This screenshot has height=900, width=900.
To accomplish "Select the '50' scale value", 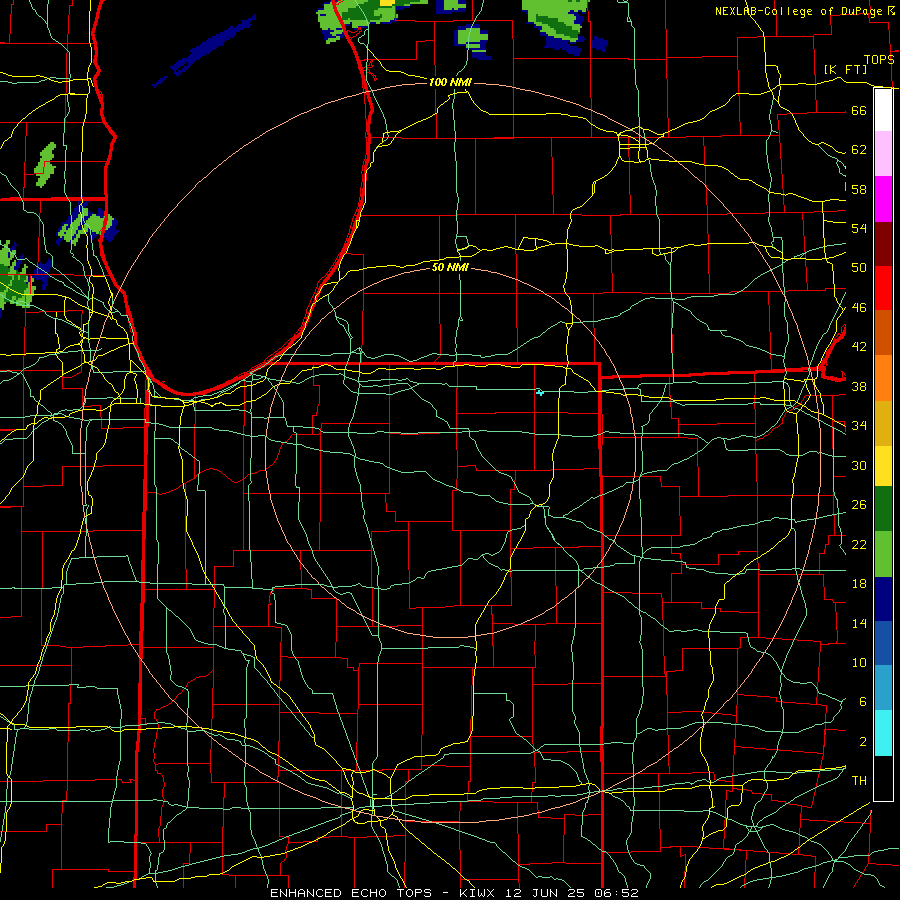I will click(859, 267).
